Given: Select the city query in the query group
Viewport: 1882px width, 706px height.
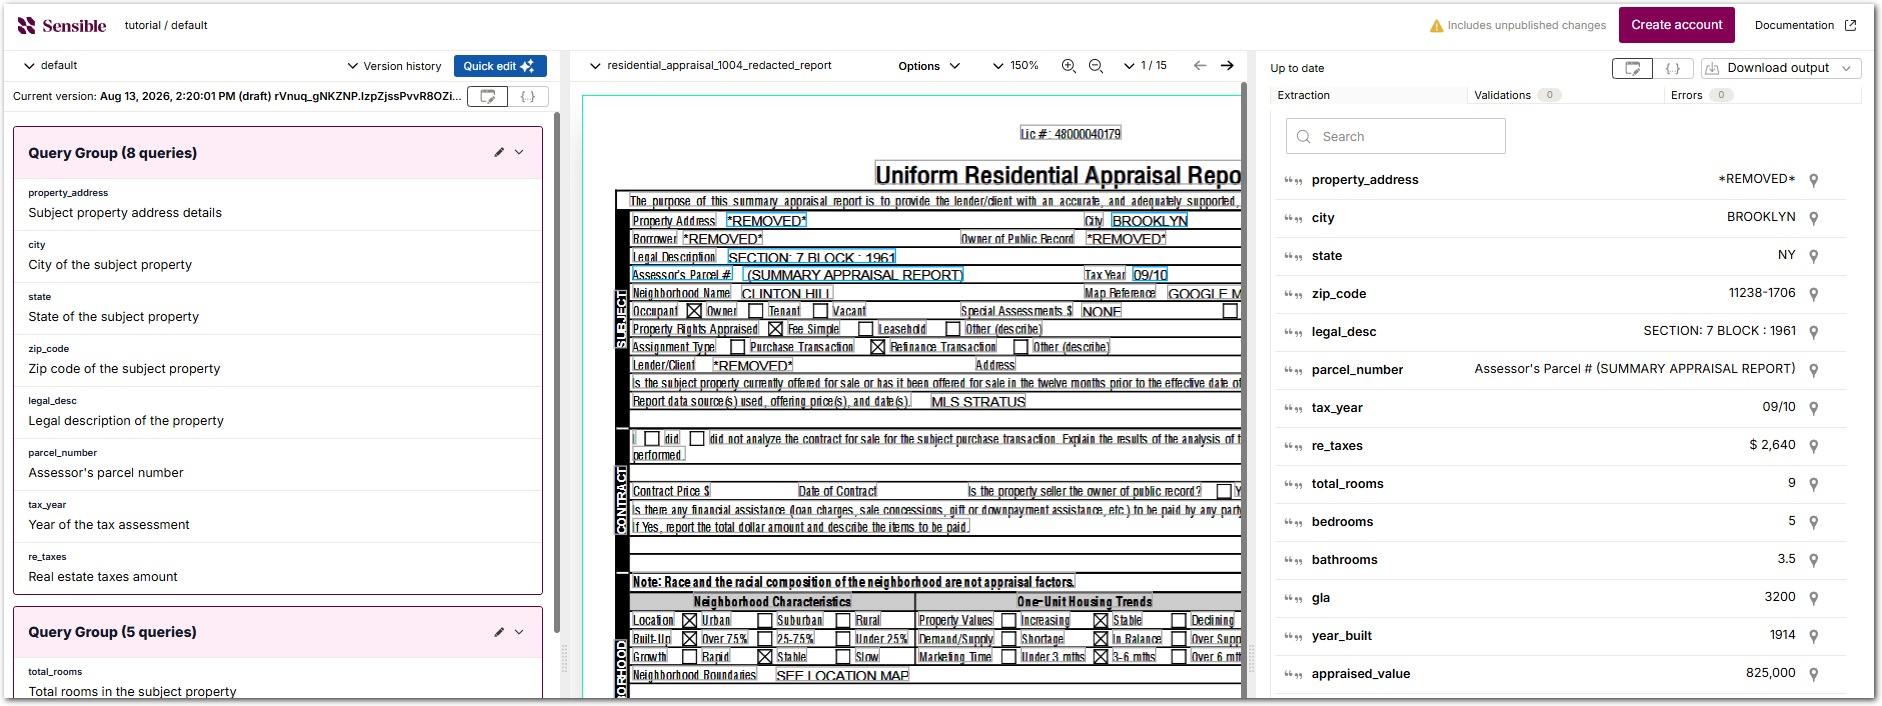Looking at the screenshot, I should tap(278, 256).
